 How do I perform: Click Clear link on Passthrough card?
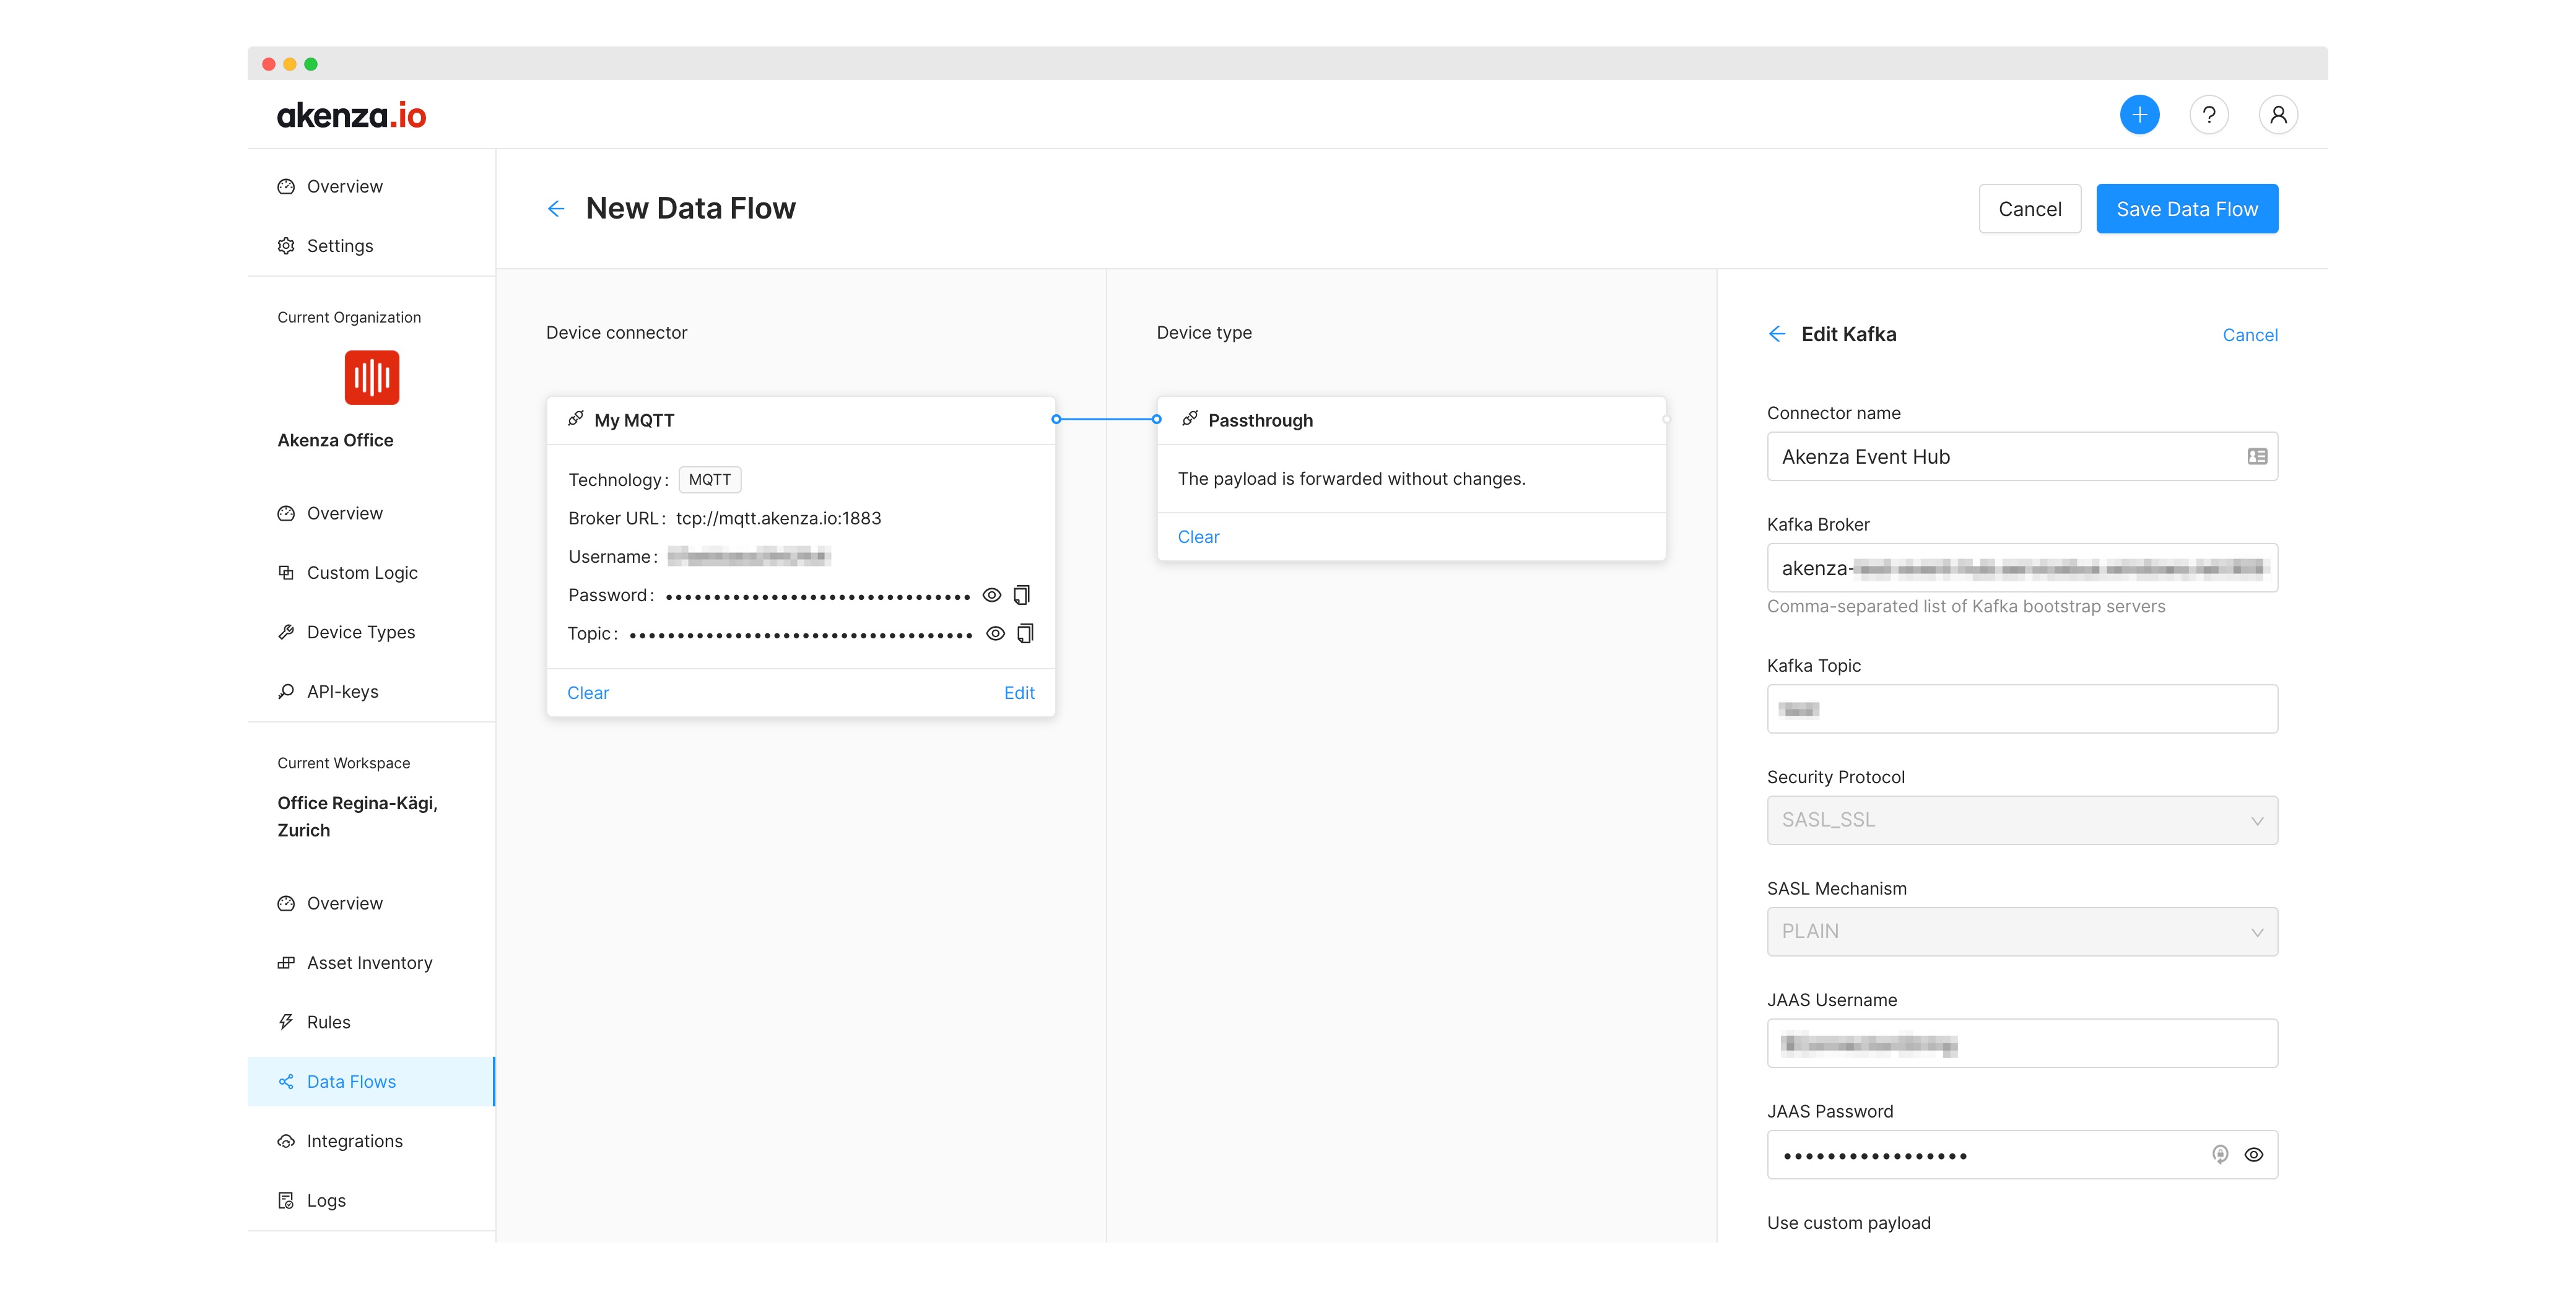(1198, 536)
